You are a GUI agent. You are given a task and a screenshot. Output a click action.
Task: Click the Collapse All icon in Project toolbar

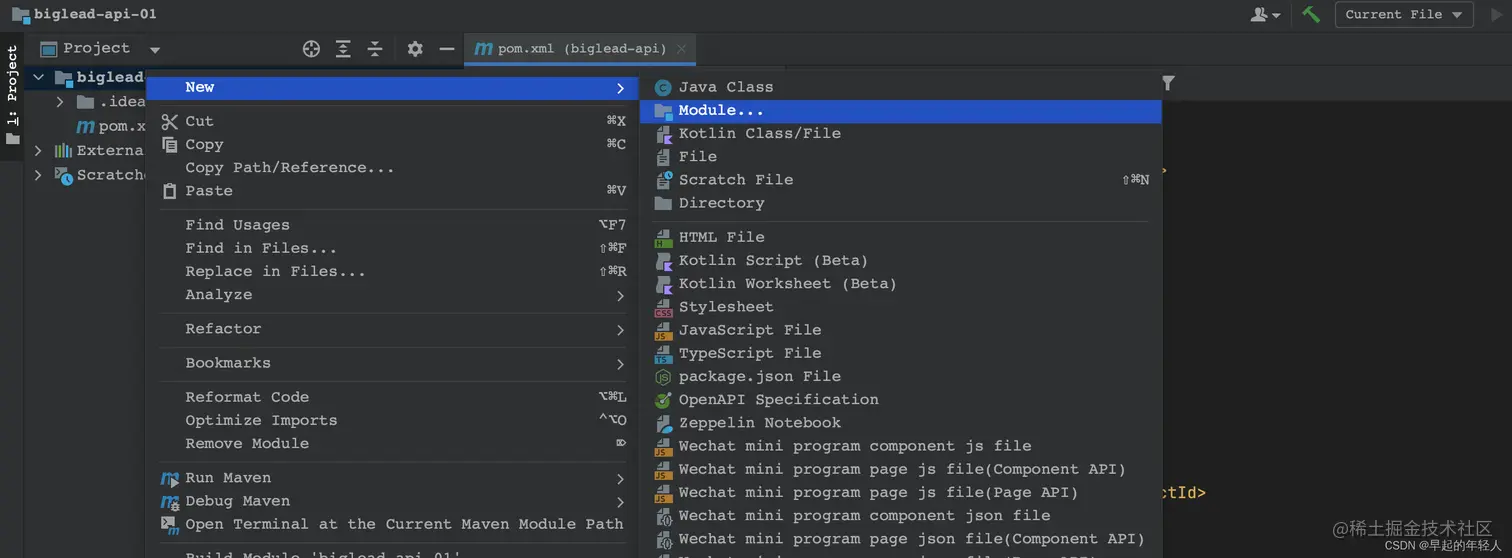pyautogui.click(x=375, y=48)
